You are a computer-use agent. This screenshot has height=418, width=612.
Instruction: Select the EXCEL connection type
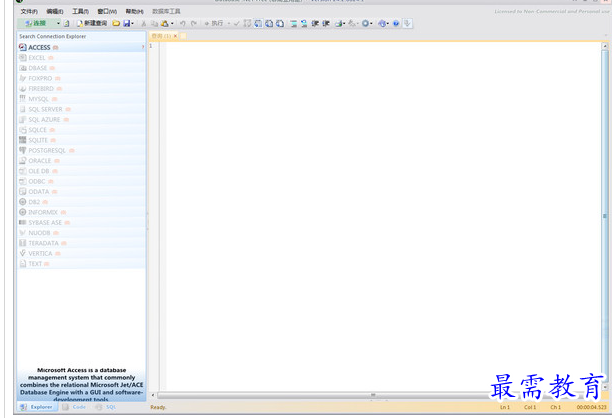click(81, 58)
